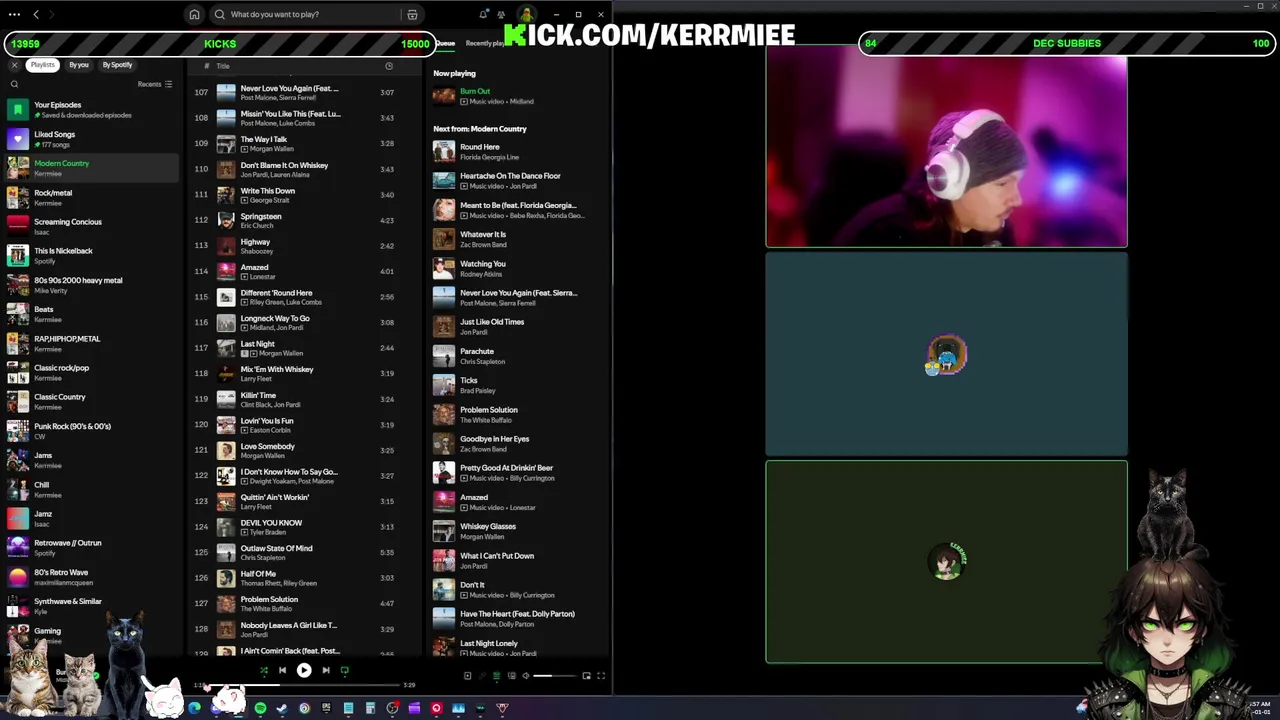The height and width of the screenshot is (720, 1280).
Task: Toggle the By you filter chip
Action: (79, 65)
